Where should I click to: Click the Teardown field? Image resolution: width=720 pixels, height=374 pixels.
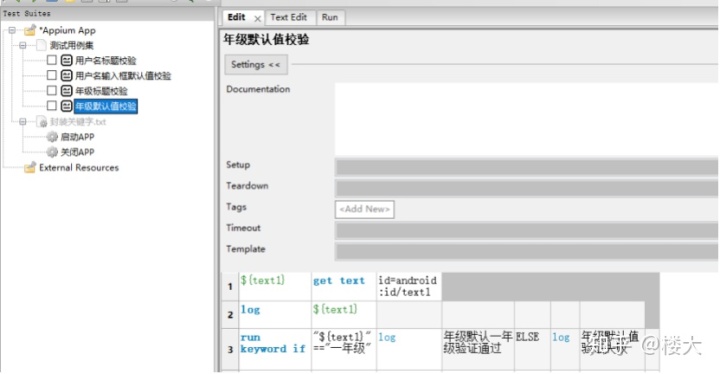tap(527, 188)
